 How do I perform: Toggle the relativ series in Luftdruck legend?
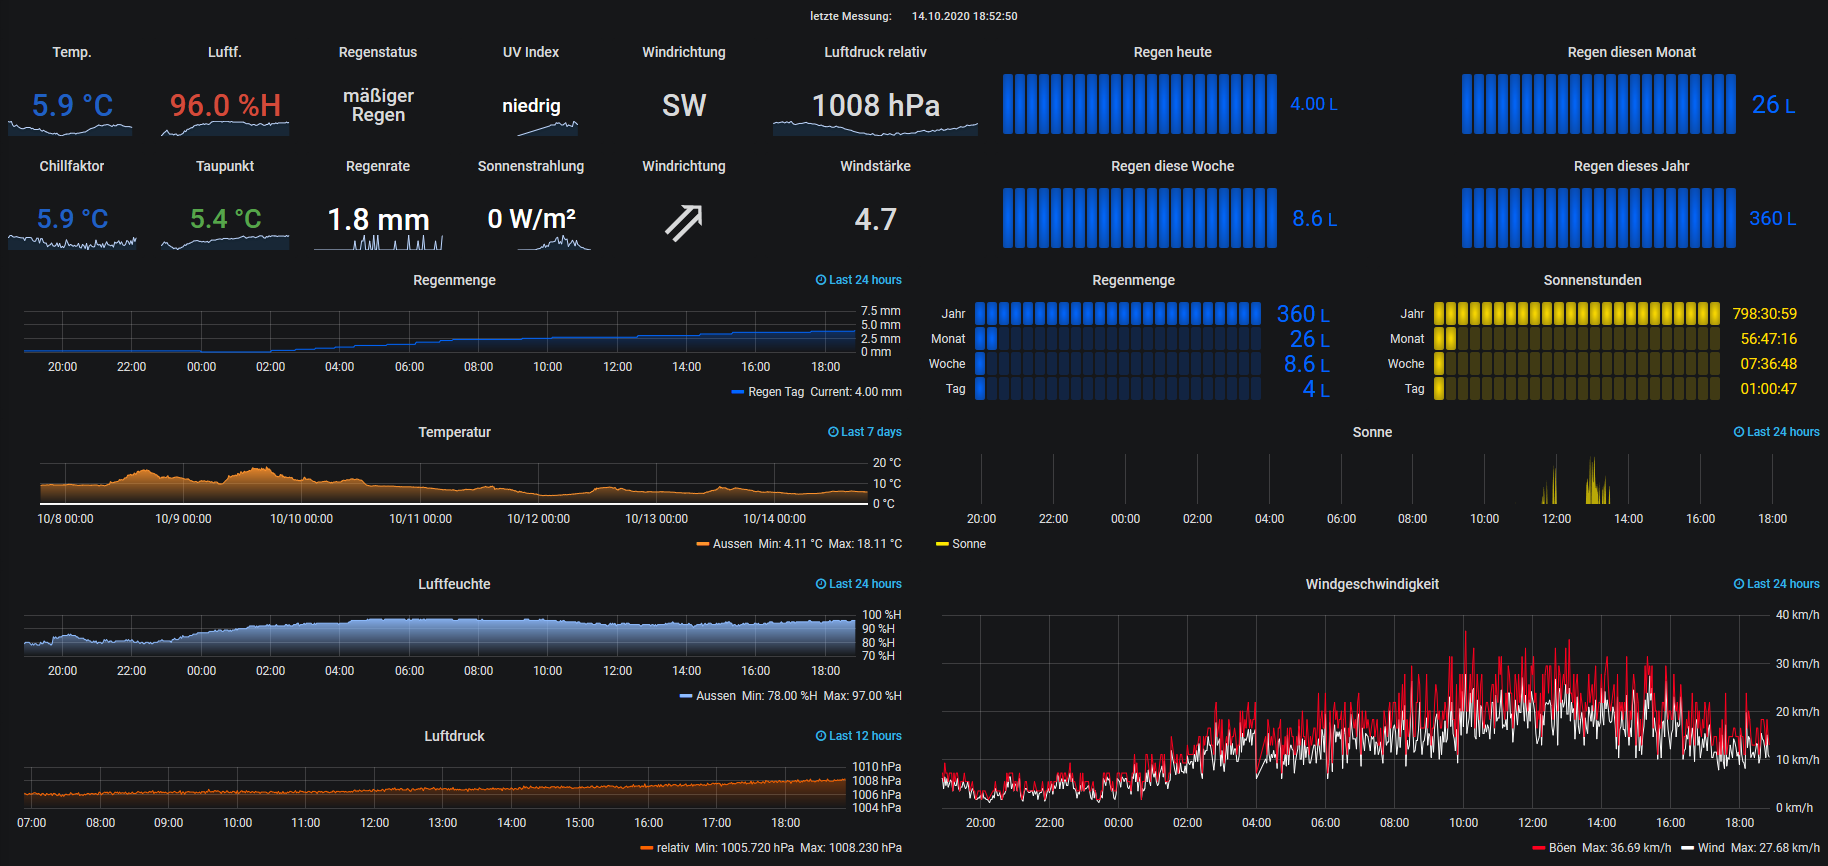(x=673, y=848)
